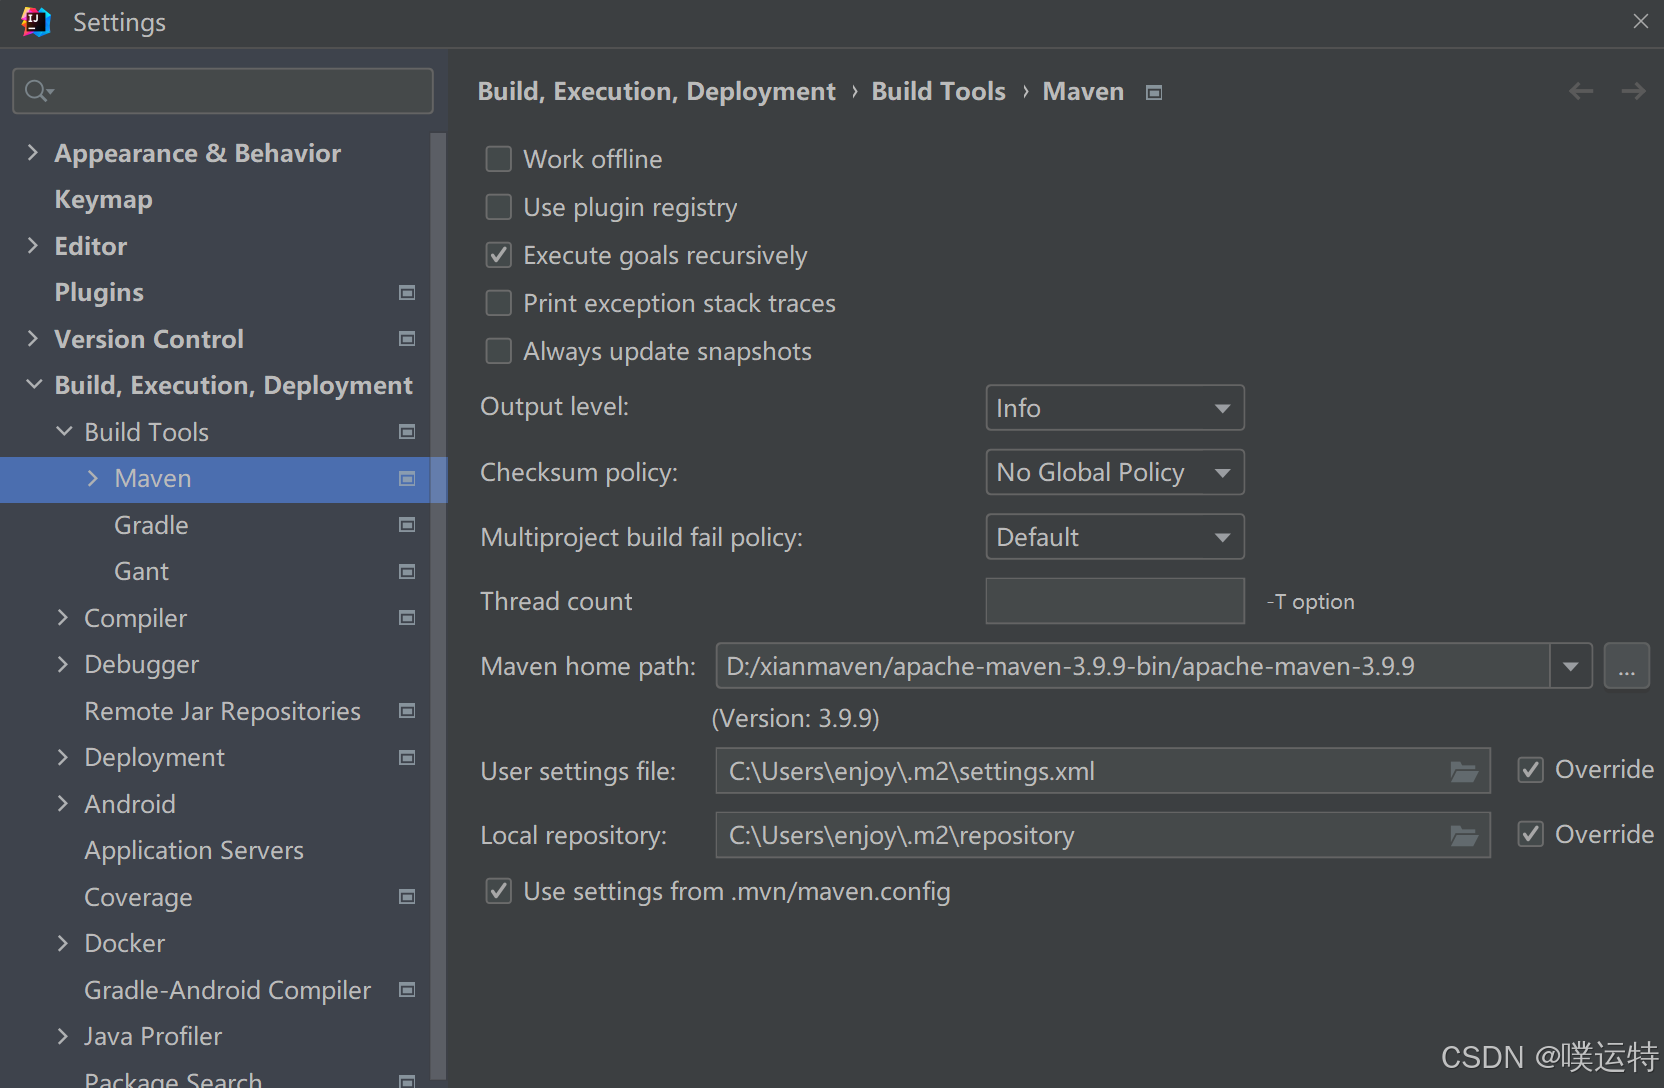The image size is (1664, 1088).
Task: Select Gant under Build Tools
Action: point(141,571)
